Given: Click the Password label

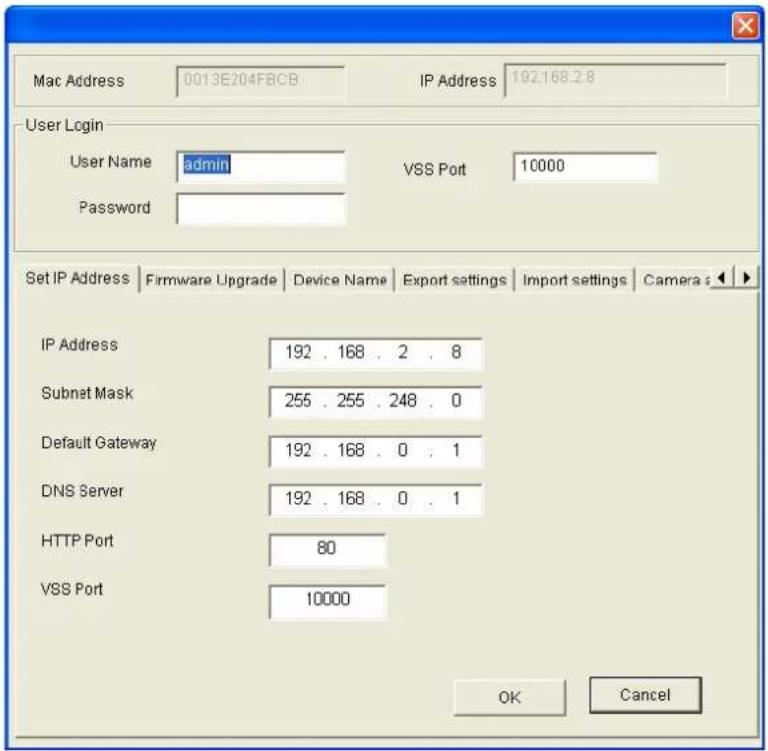Looking at the screenshot, I should (x=114, y=208).
